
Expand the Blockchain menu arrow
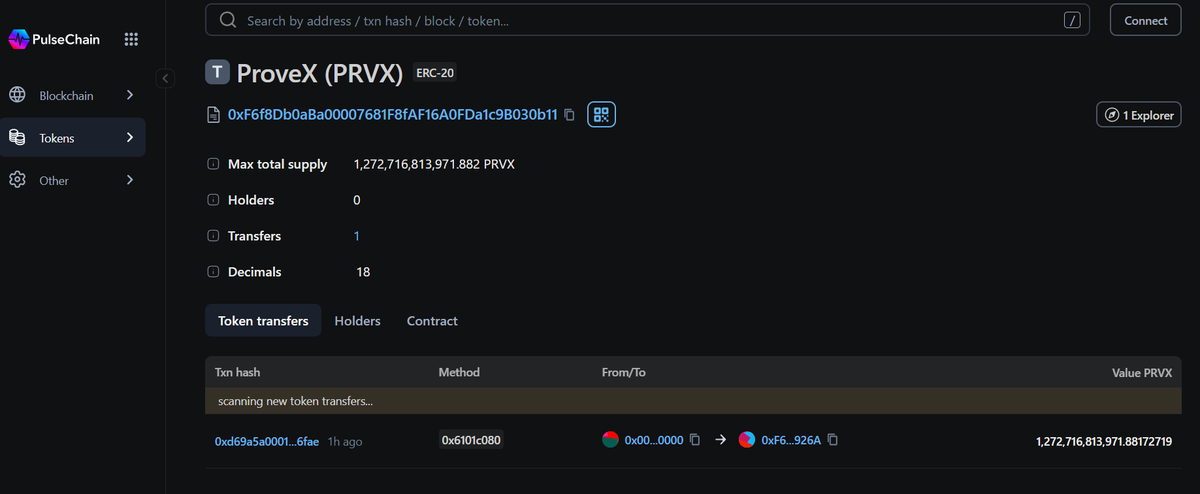(x=130, y=95)
